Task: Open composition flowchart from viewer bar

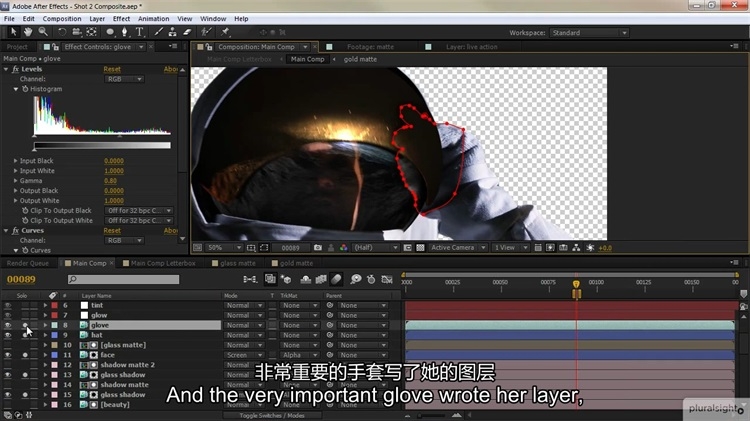Action: (576, 248)
